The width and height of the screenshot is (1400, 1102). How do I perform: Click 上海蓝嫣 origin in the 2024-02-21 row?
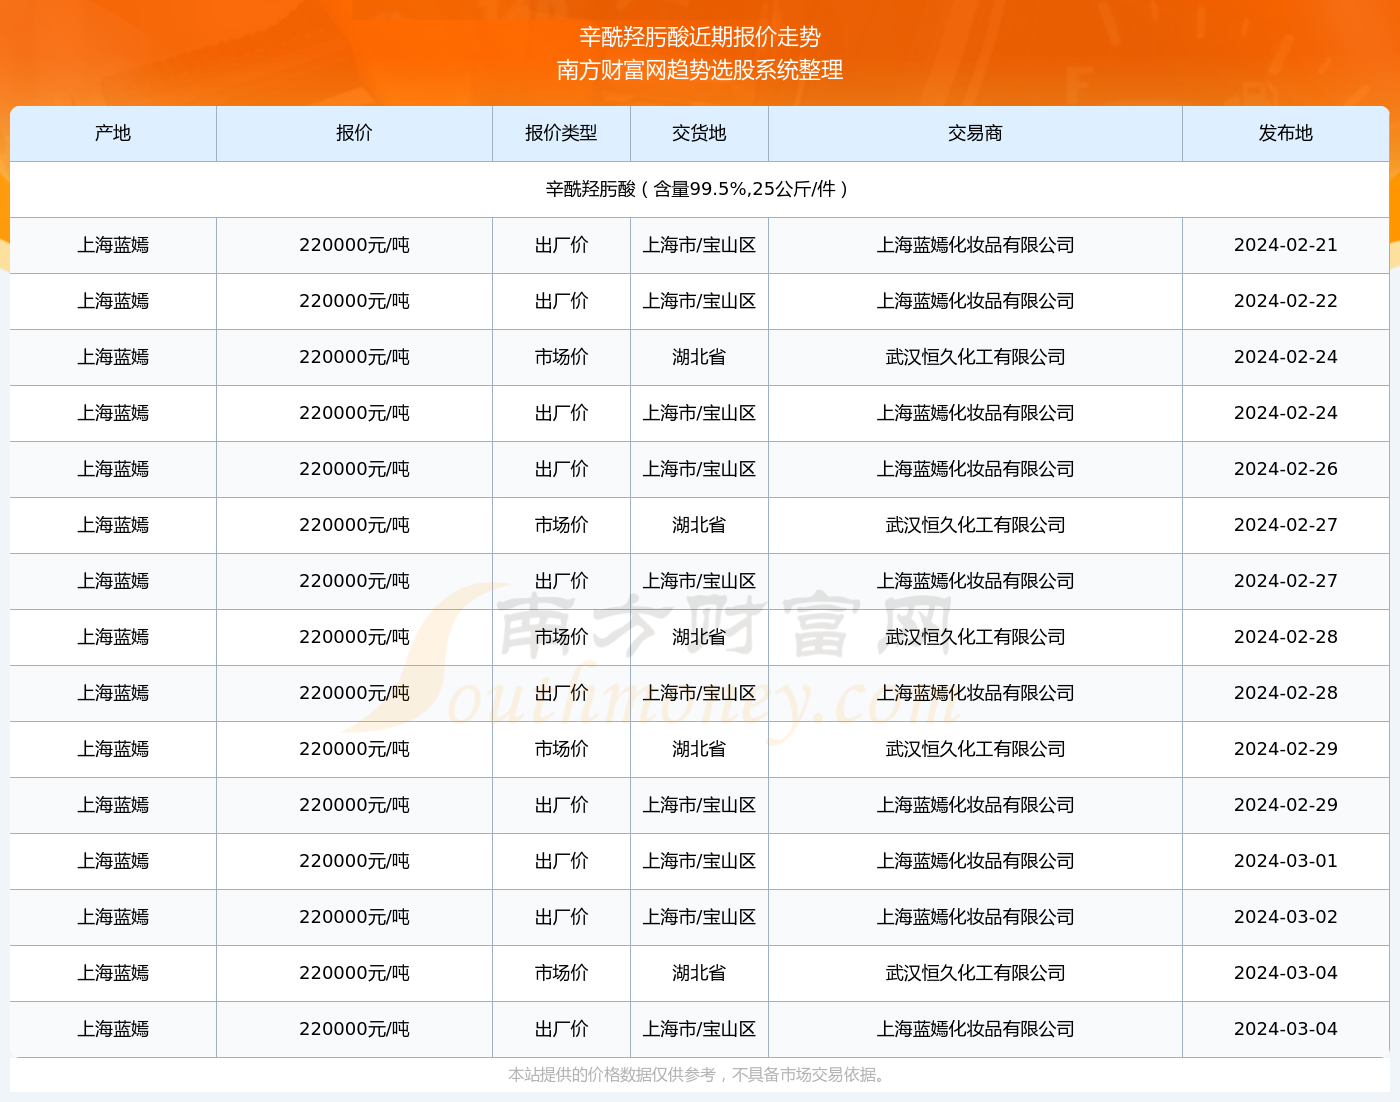pos(113,245)
